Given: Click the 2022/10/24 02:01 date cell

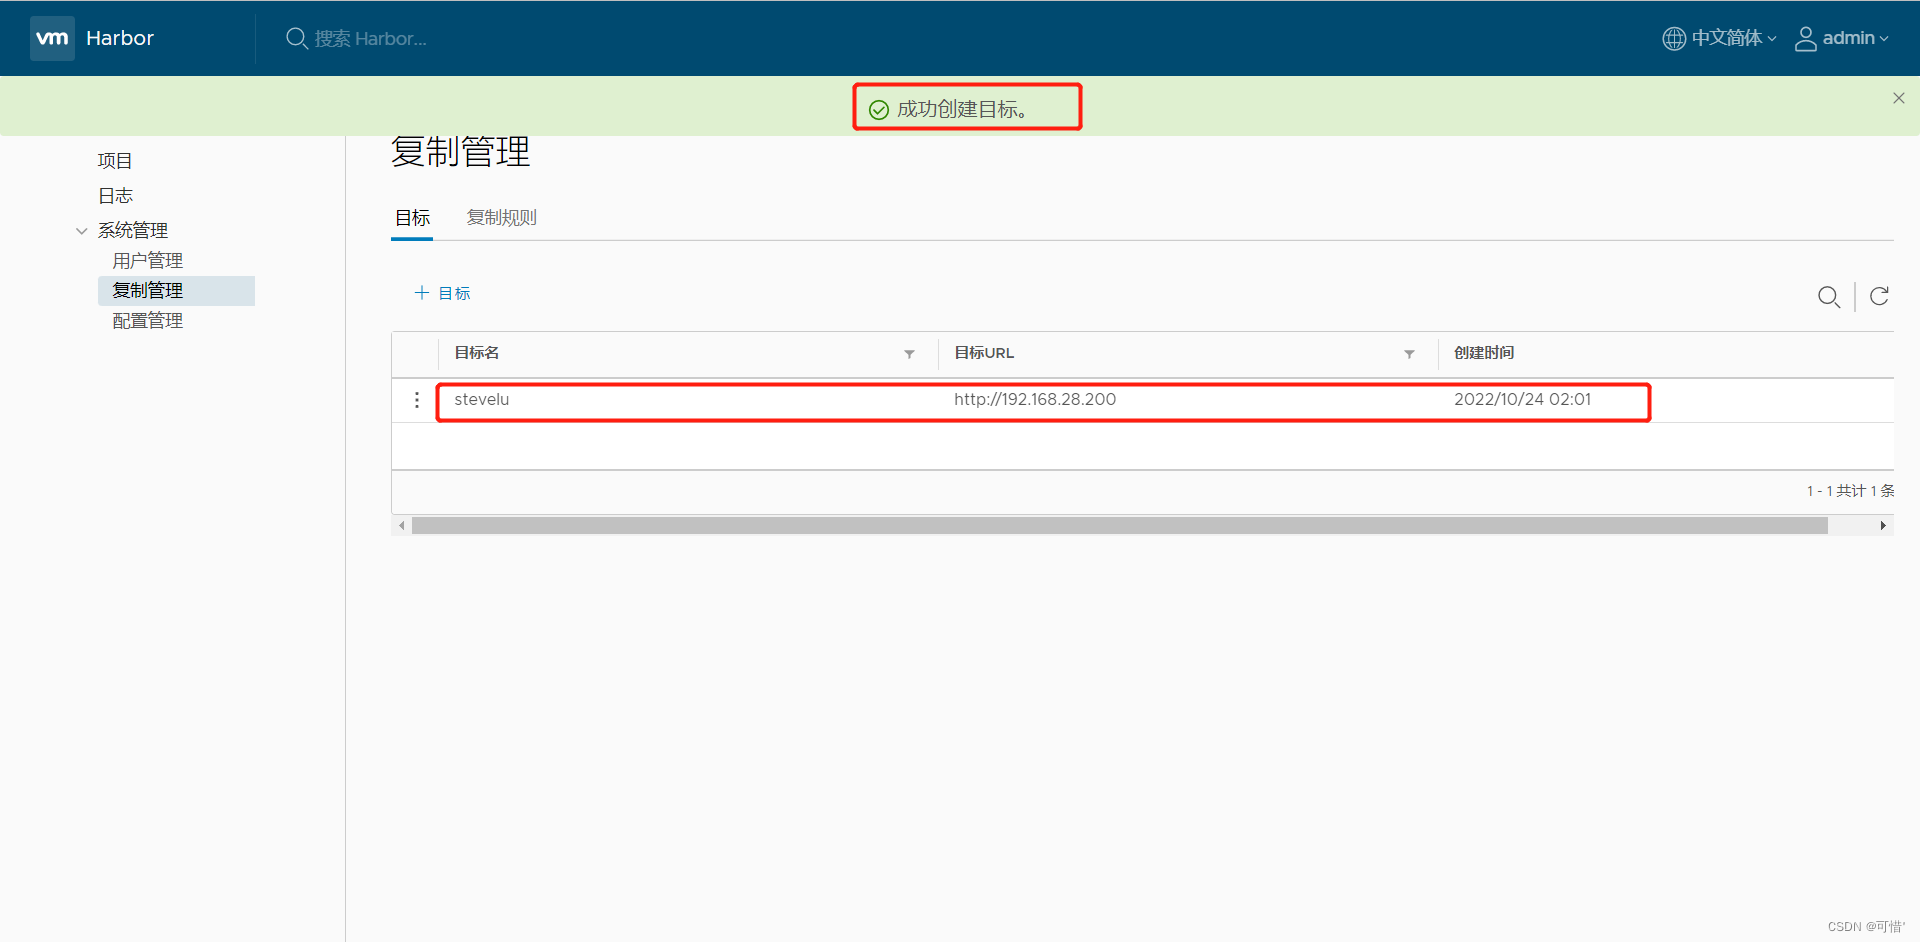Looking at the screenshot, I should coord(1522,399).
